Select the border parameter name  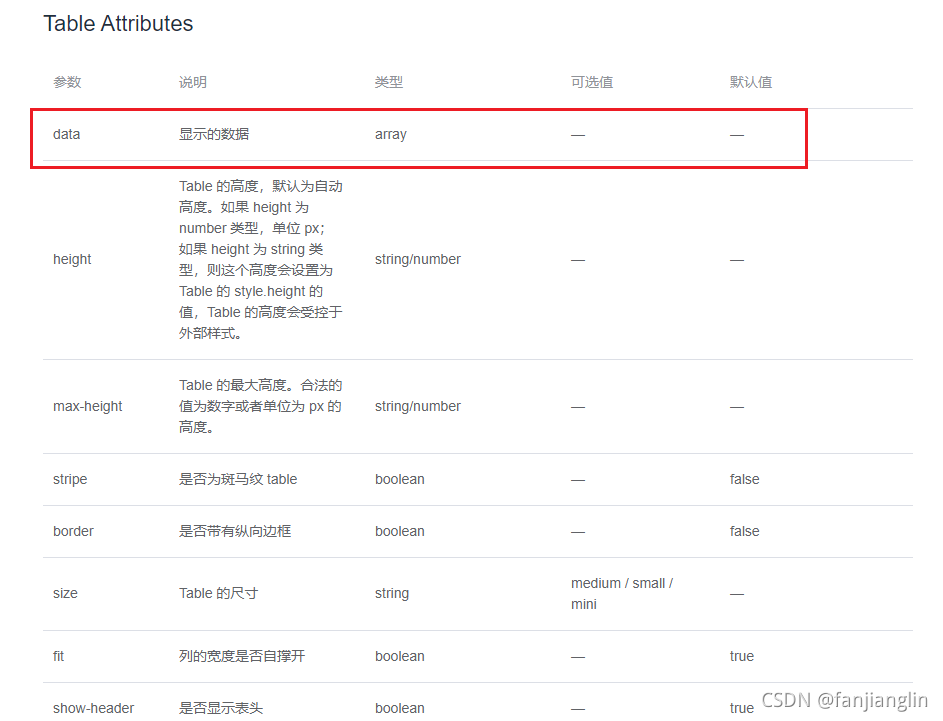pyautogui.click(x=73, y=531)
